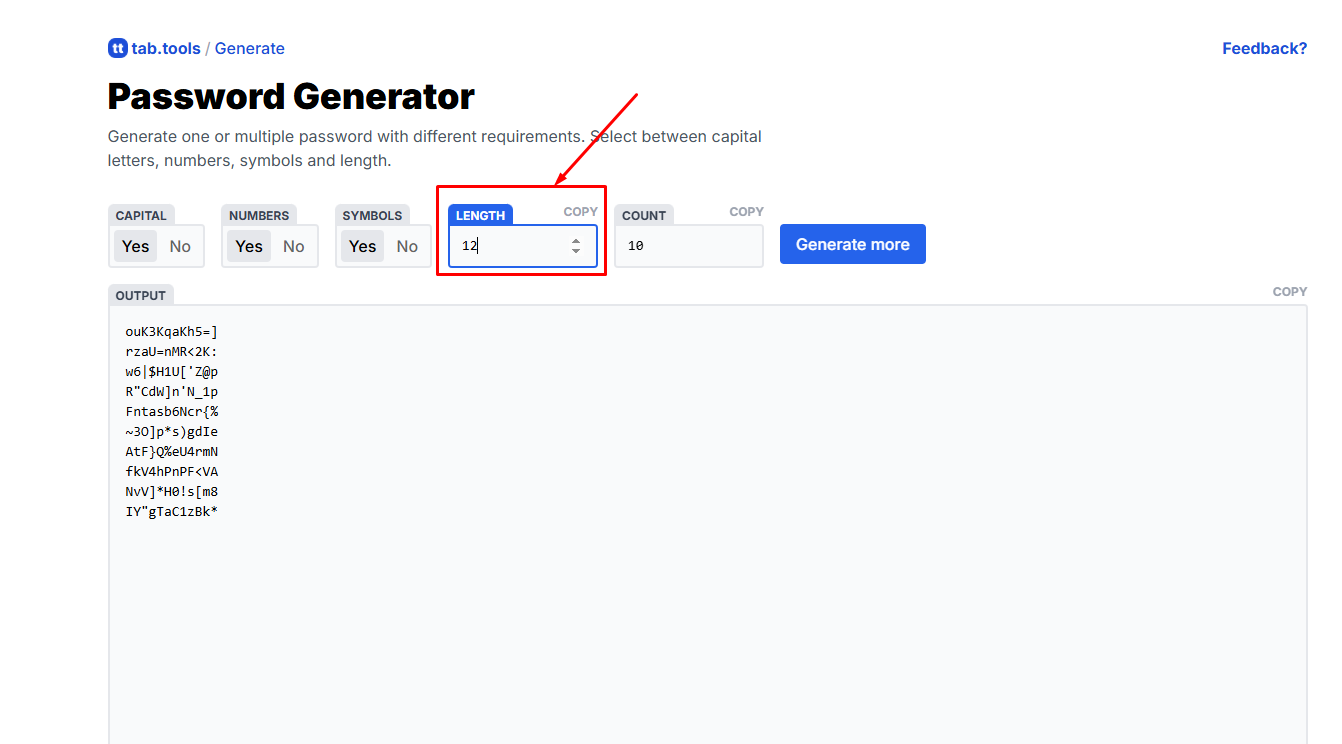Click the OUTPUT section label
The height and width of the screenshot is (744, 1342).
point(140,295)
